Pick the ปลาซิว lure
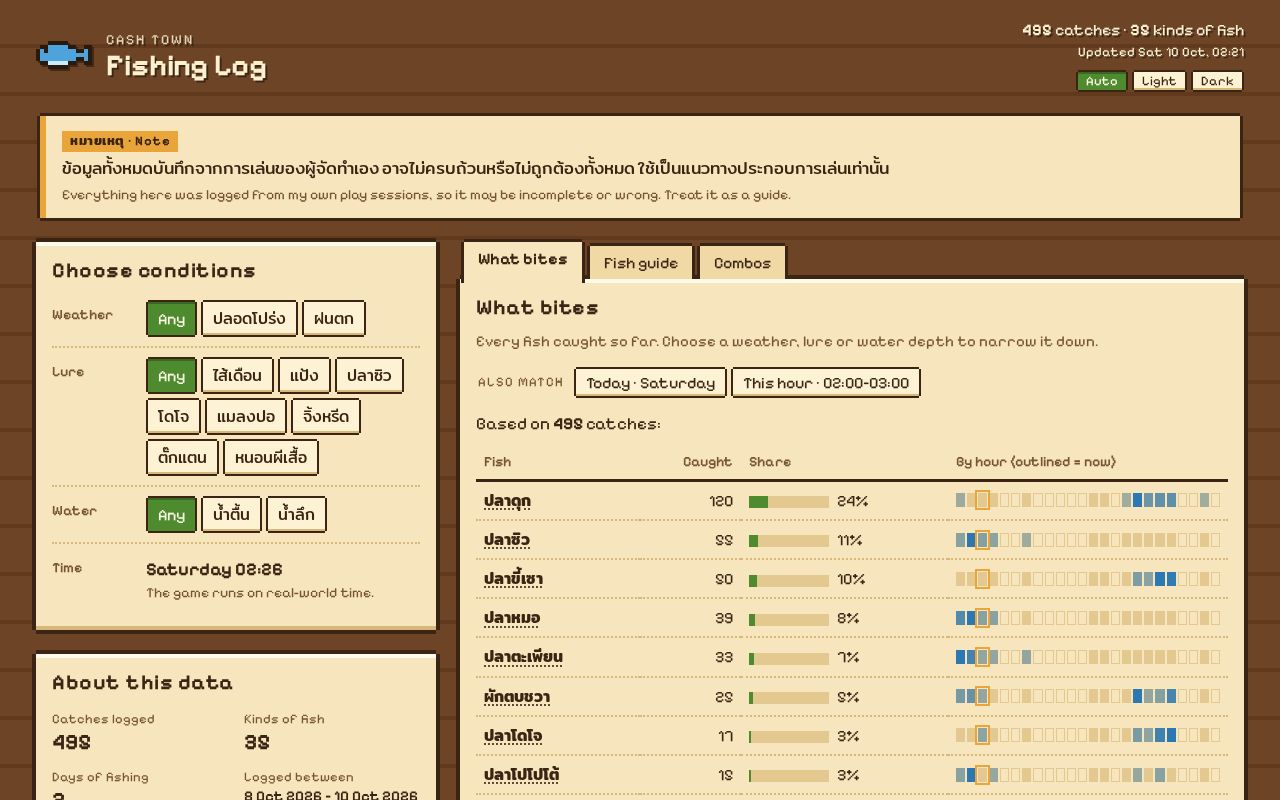This screenshot has height=800, width=1280. click(x=369, y=376)
